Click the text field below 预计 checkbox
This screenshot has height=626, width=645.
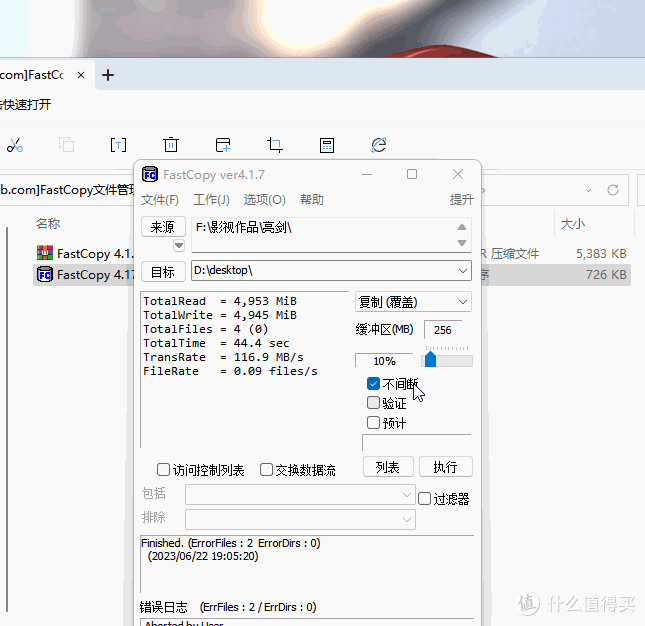click(416, 443)
